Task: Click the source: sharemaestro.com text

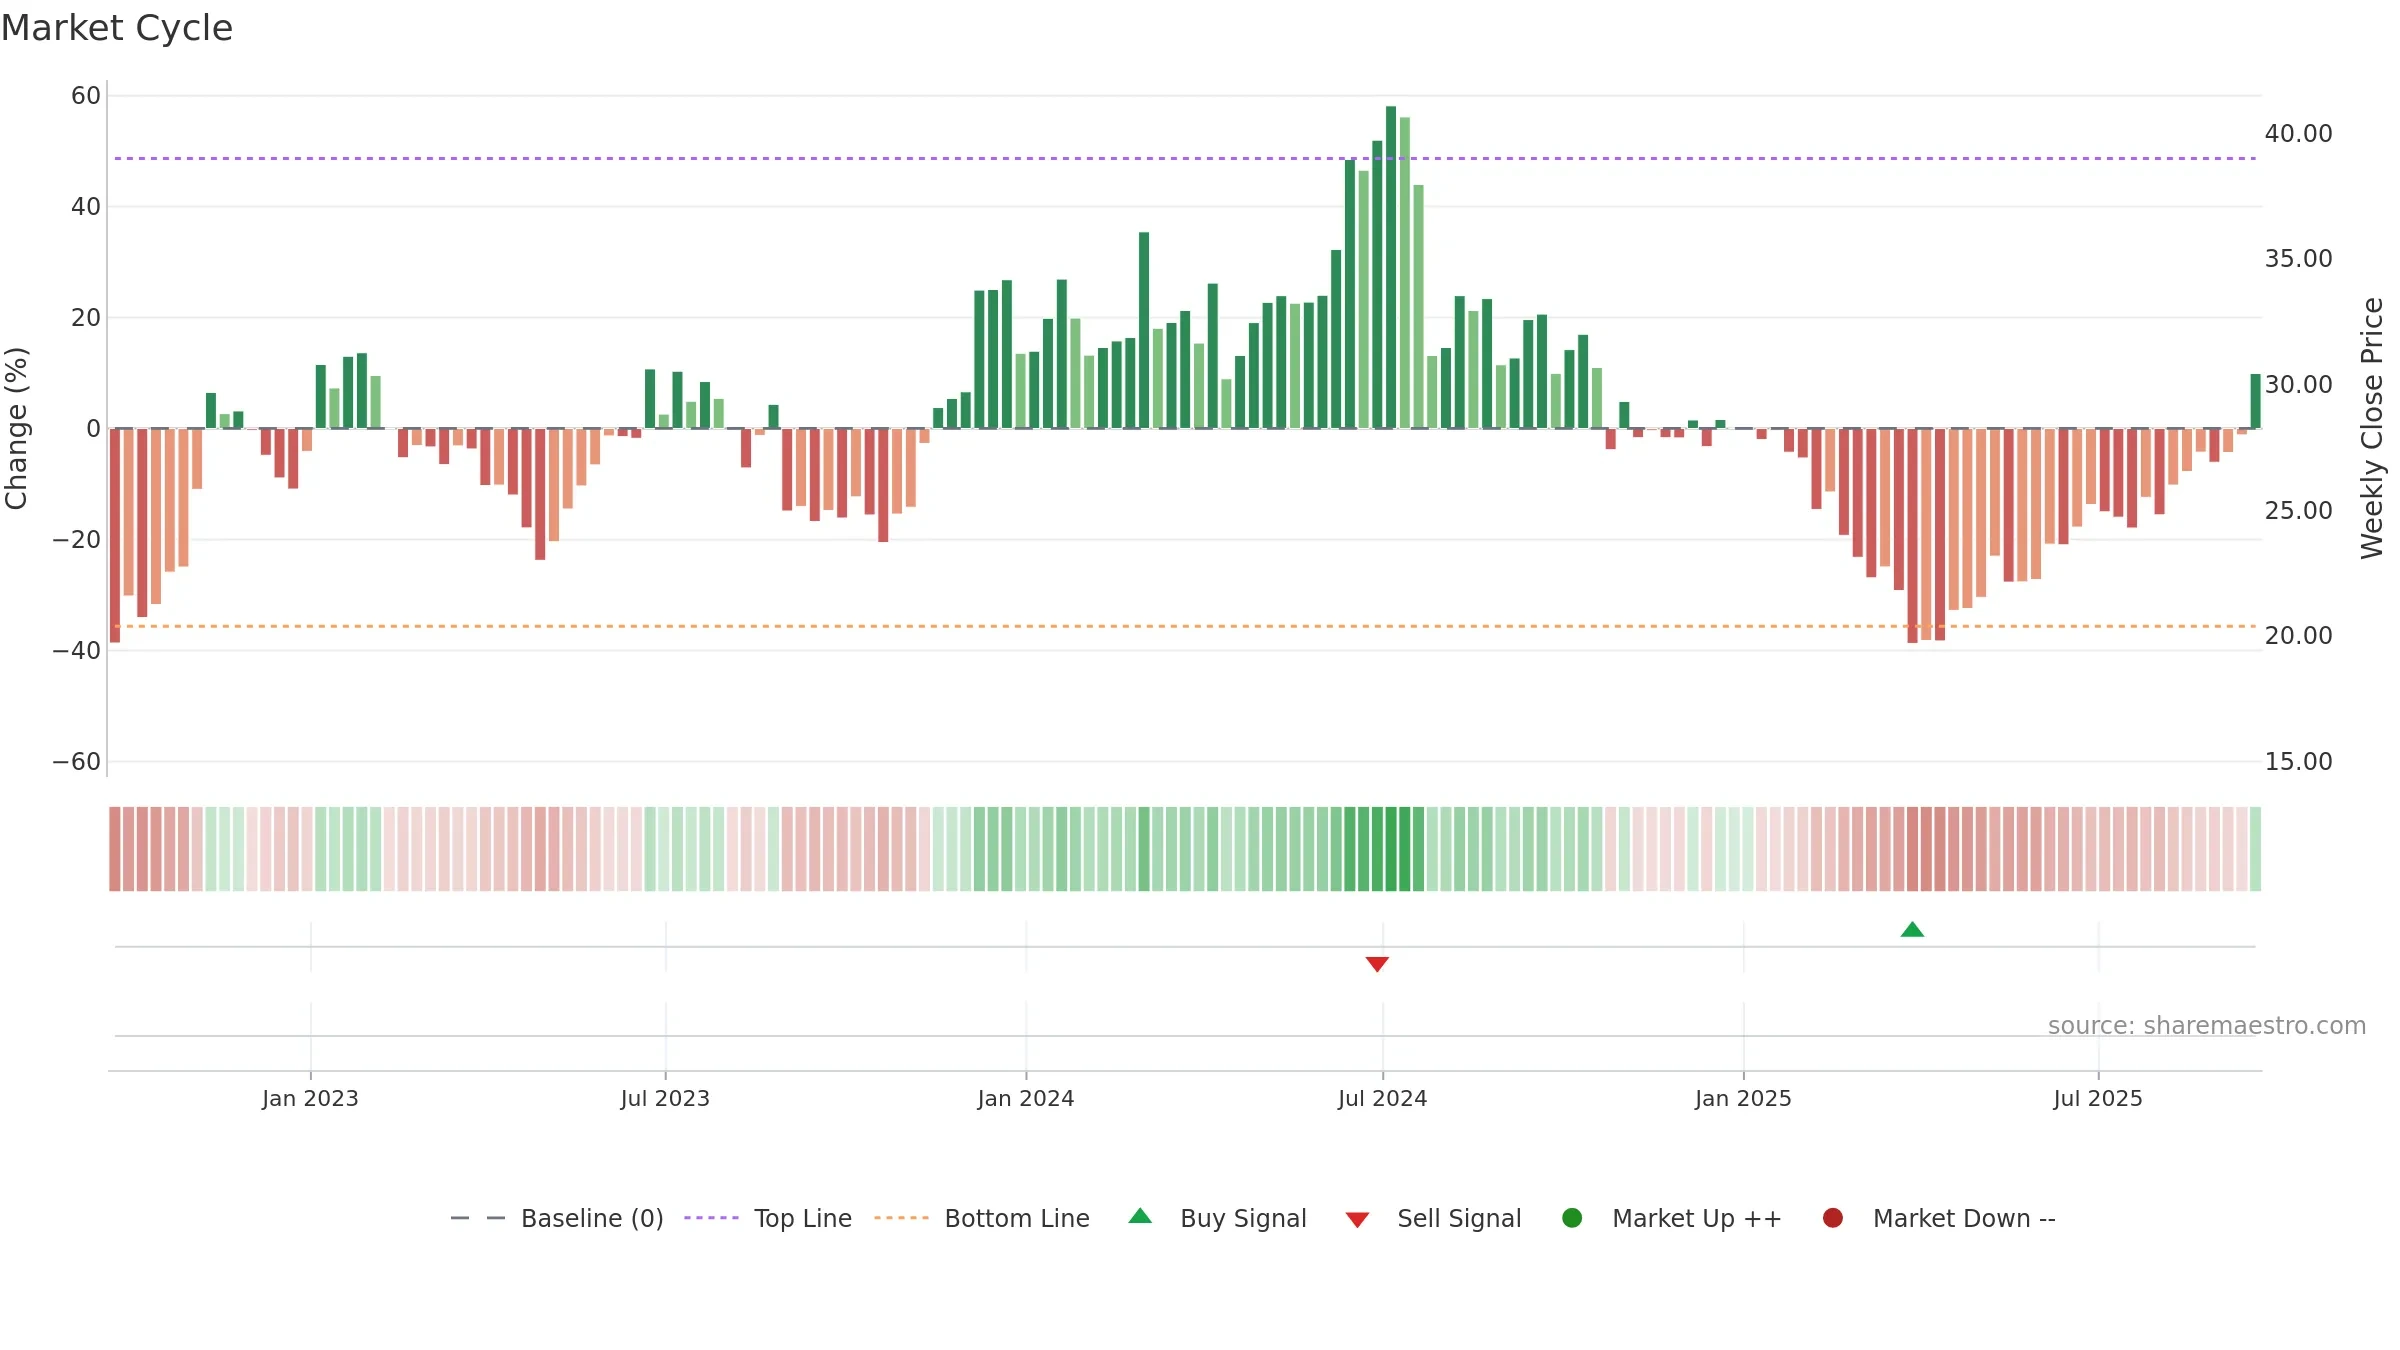Action: point(2207,1026)
